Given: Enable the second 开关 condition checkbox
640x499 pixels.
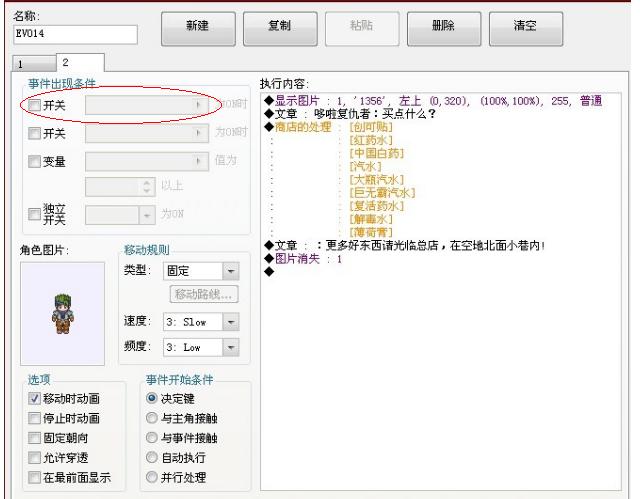Looking at the screenshot, I should coord(34,133).
